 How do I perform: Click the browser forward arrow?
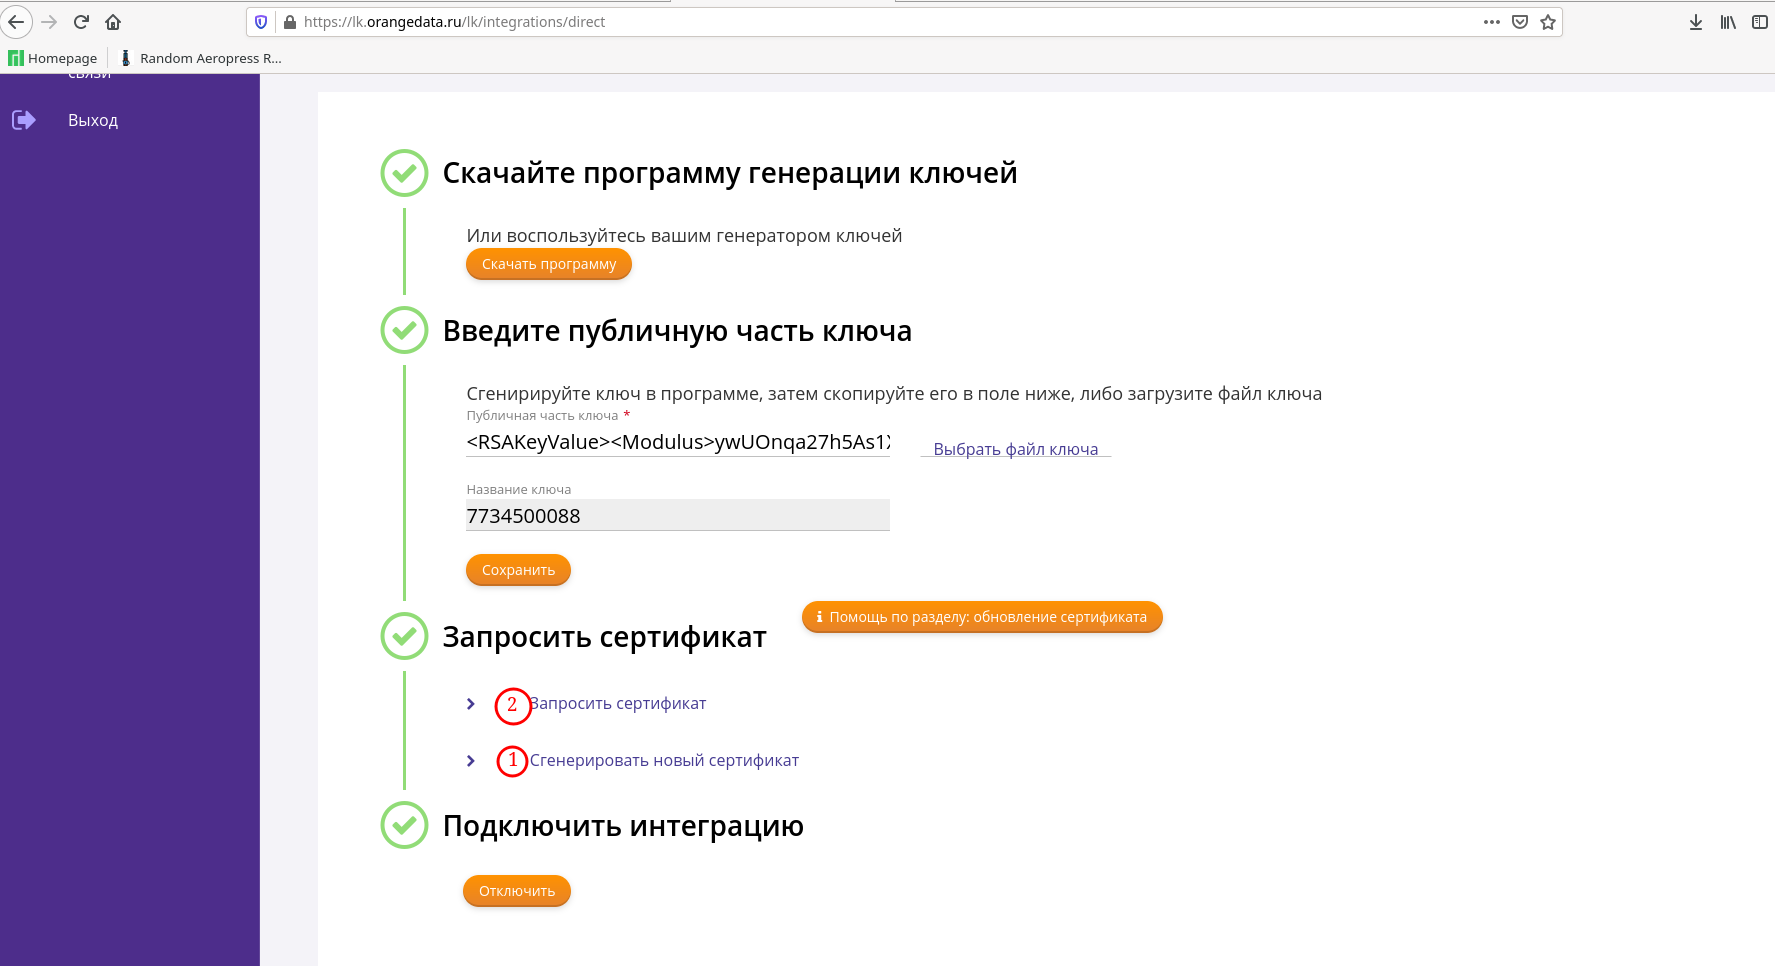49,22
